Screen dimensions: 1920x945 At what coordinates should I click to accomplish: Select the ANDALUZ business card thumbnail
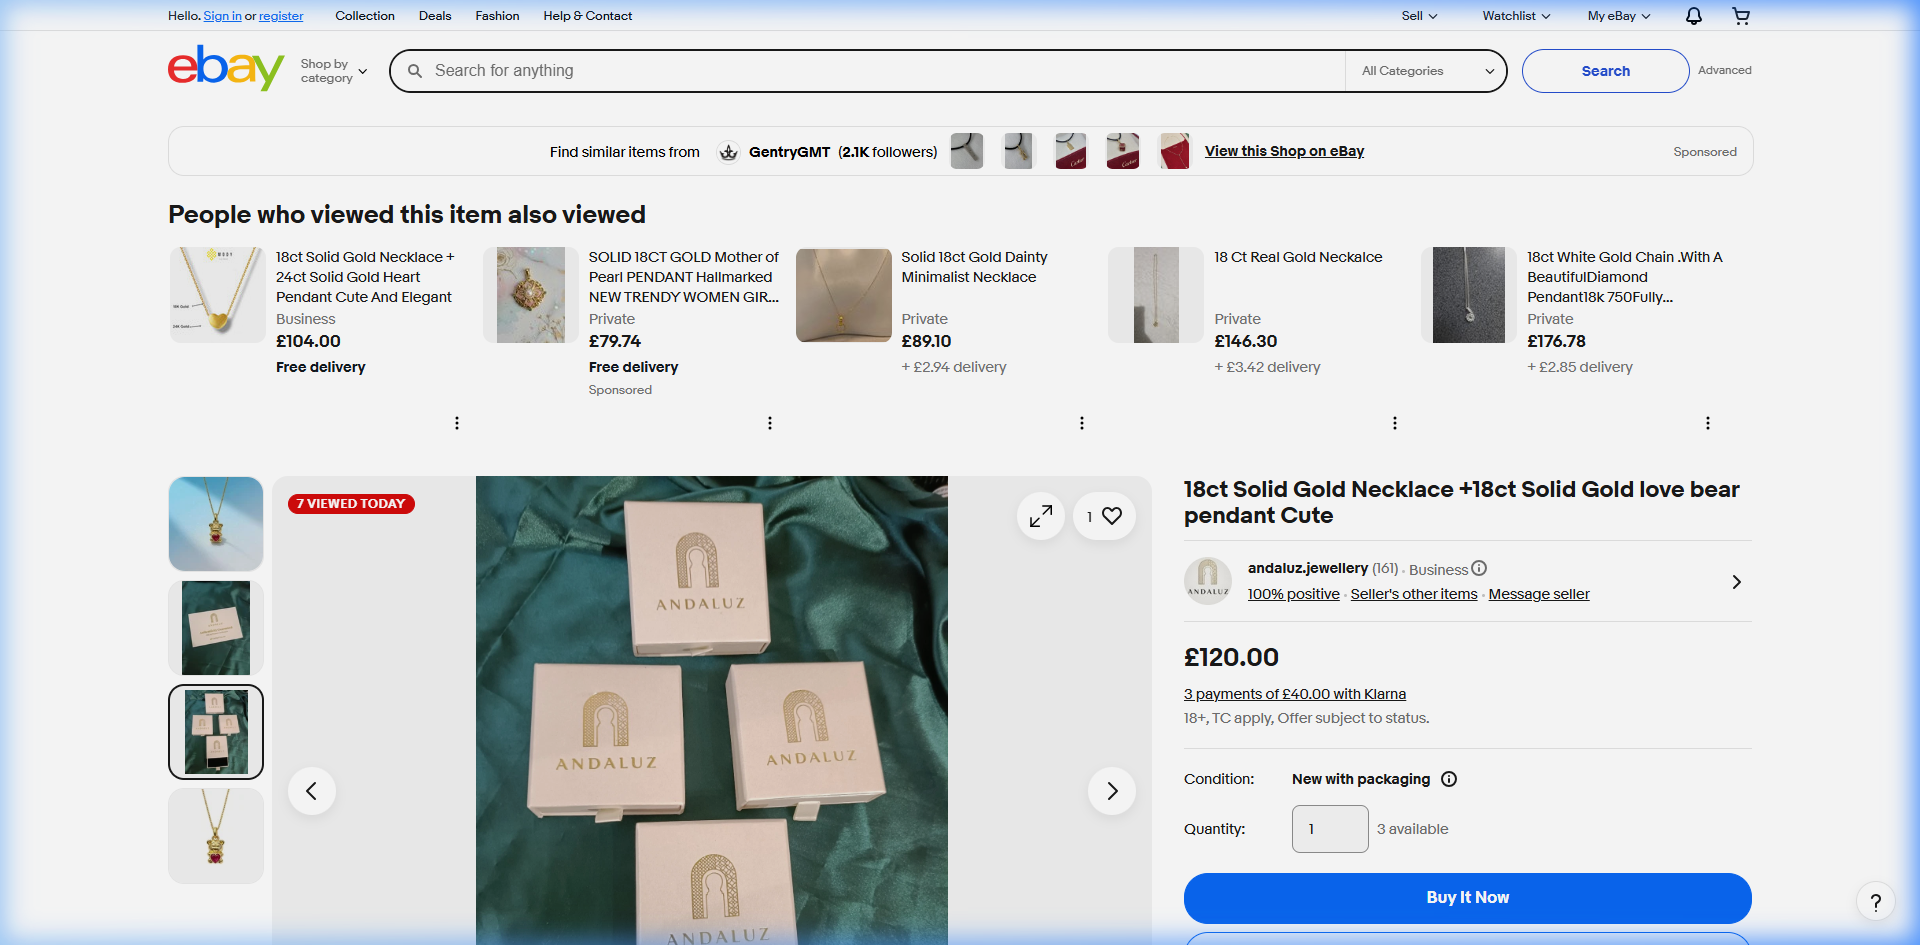pos(216,628)
